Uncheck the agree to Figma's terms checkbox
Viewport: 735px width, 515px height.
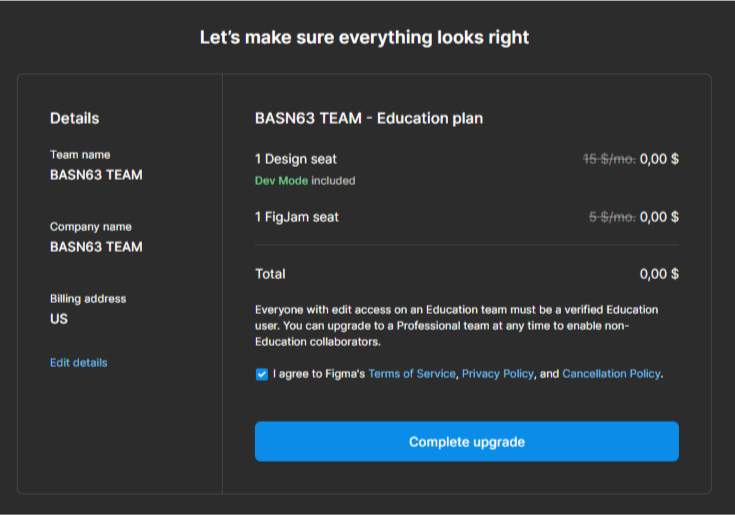[262, 374]
